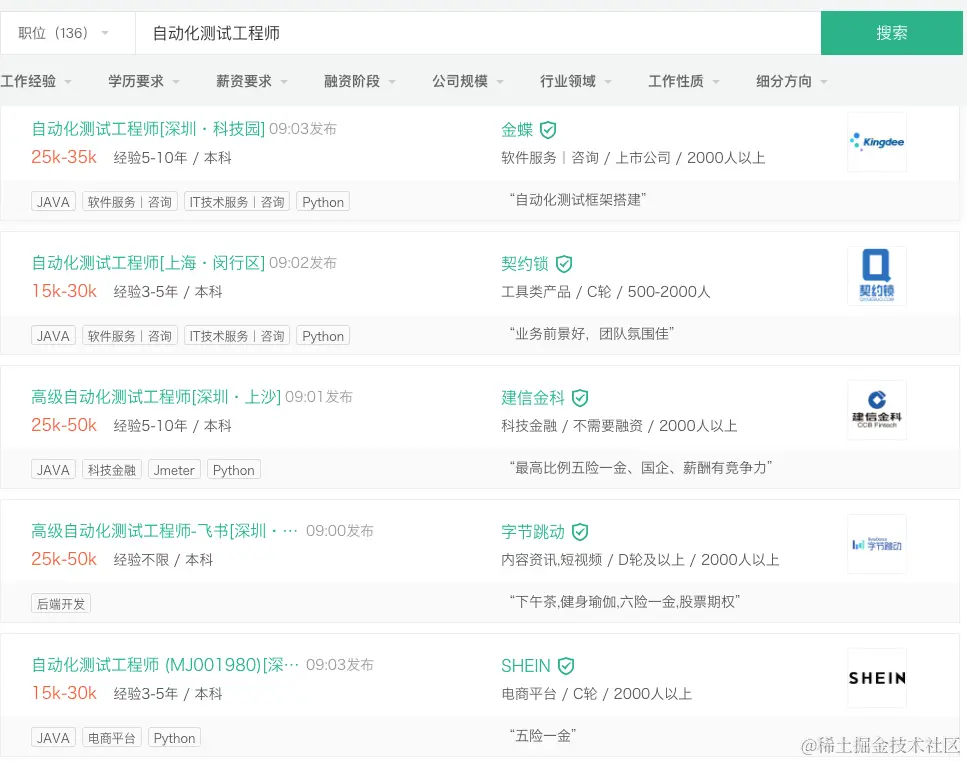Click text “业务前景好，团队氛围佳”

coord(591,334)
